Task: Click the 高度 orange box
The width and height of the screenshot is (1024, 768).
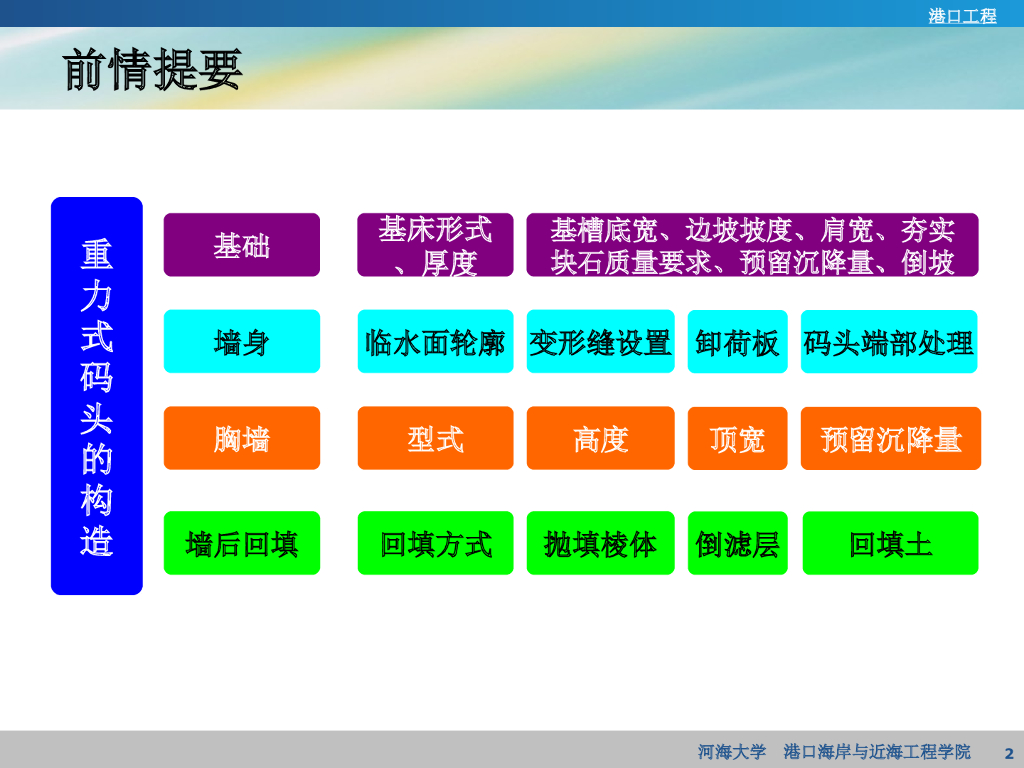Action: click(x=600, y=438)
